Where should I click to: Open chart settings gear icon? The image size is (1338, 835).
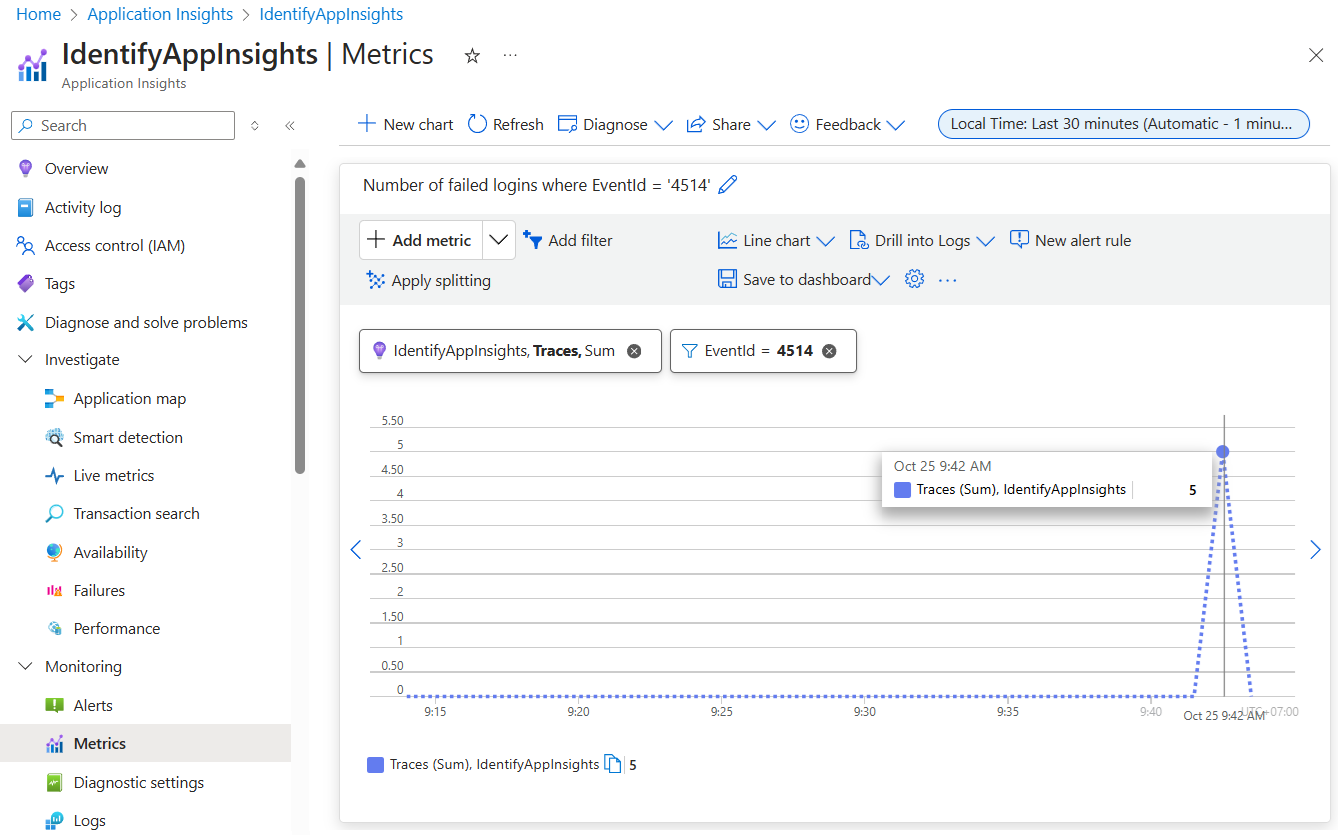[x=914, y=280]
